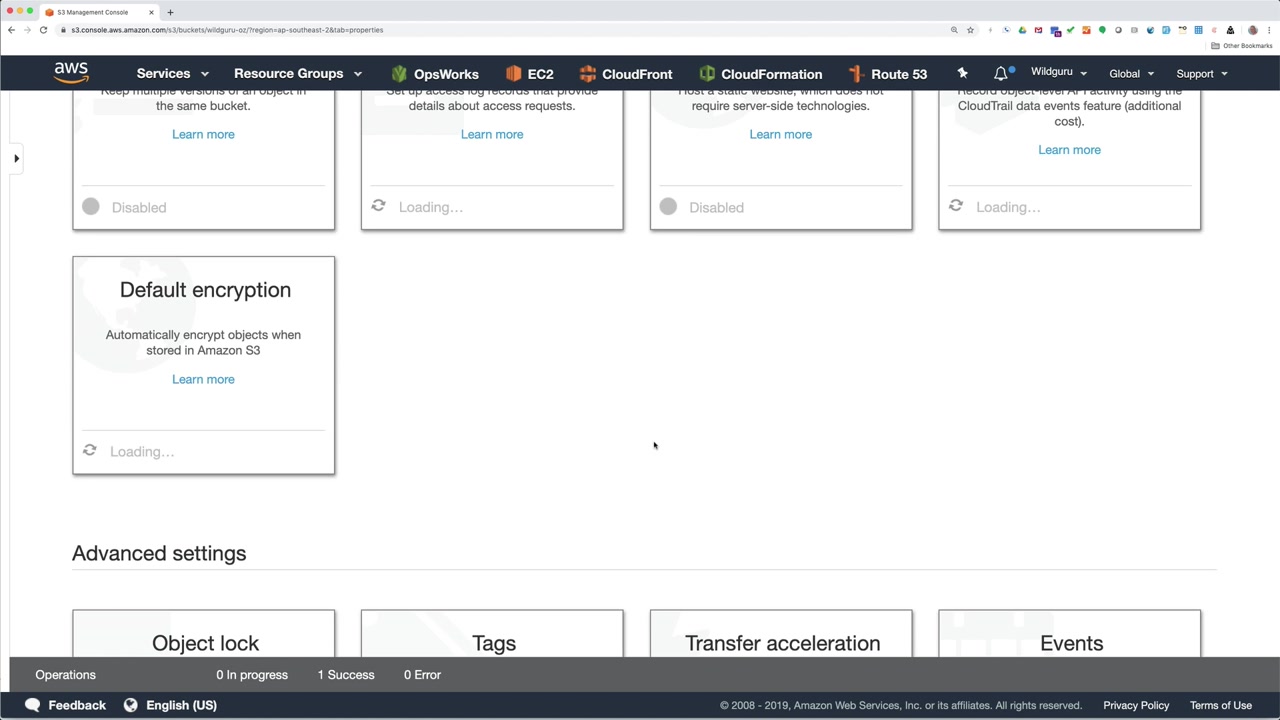The image size is (1280, 720).
Task: Click the Feedback button in footer
Action: 65,705
